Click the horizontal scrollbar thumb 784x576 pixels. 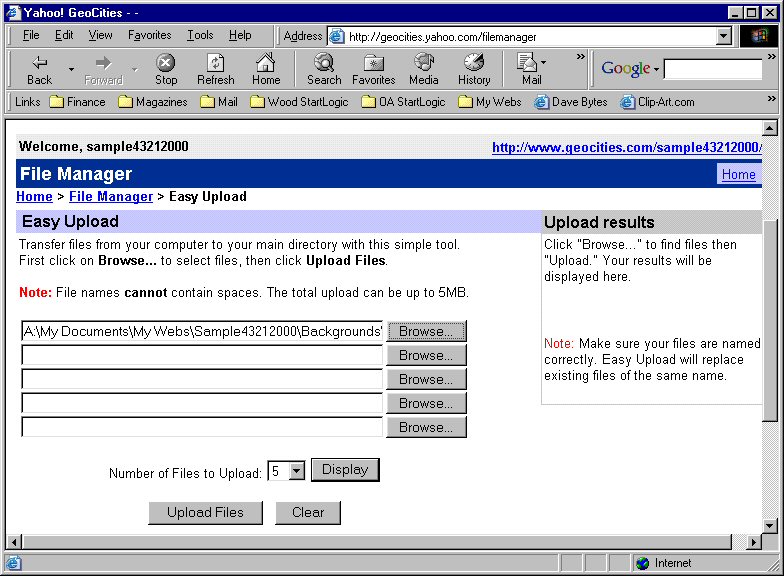377,542
